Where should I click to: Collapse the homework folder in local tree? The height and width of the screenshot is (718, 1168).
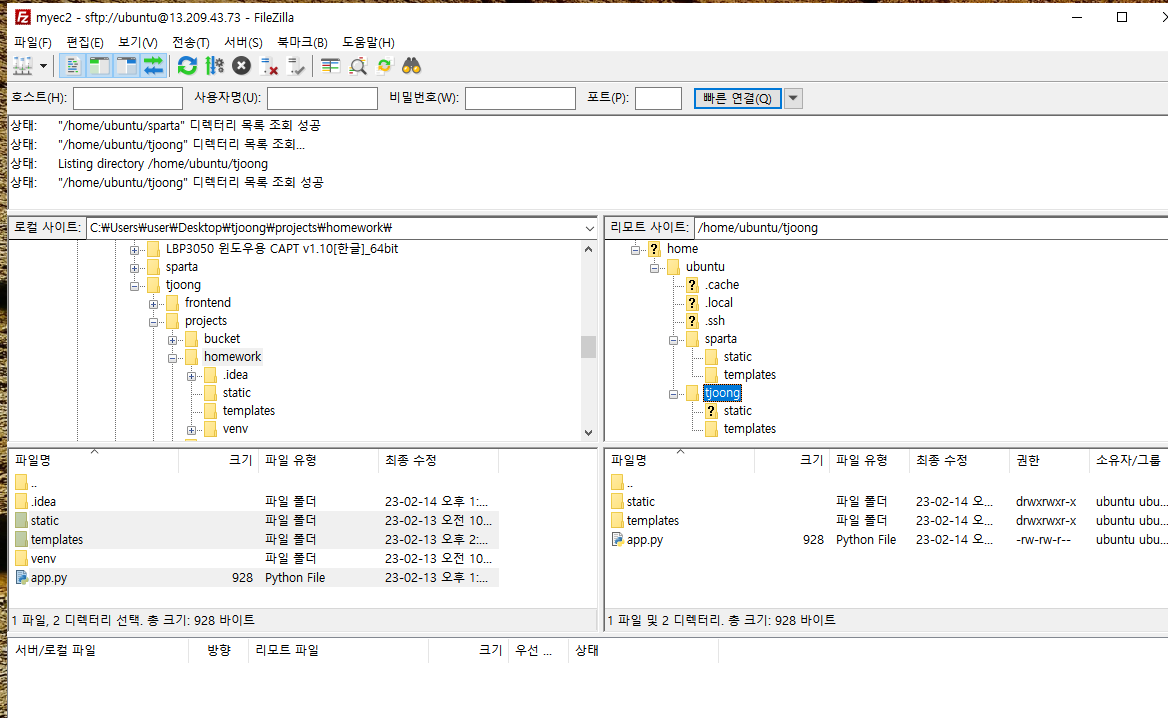172,358
